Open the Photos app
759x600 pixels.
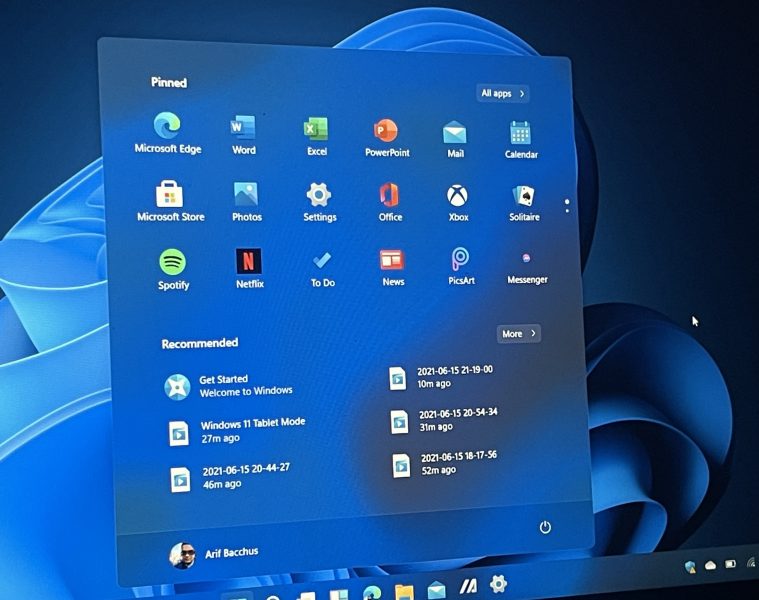[x=246, y=202]
